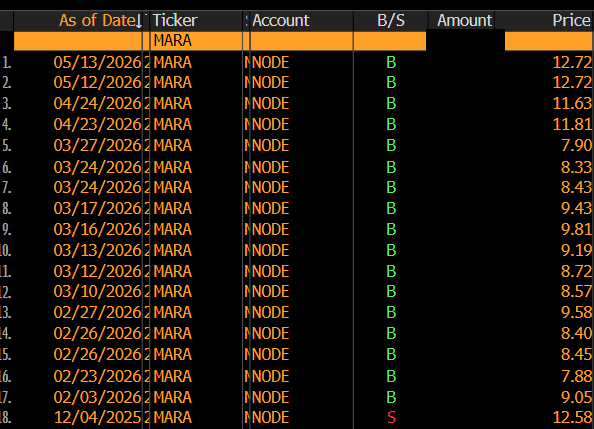Click the price 11.81
The width and height of the screenshot is (594, 429).
pyautogui.click(x=572, y=124)
